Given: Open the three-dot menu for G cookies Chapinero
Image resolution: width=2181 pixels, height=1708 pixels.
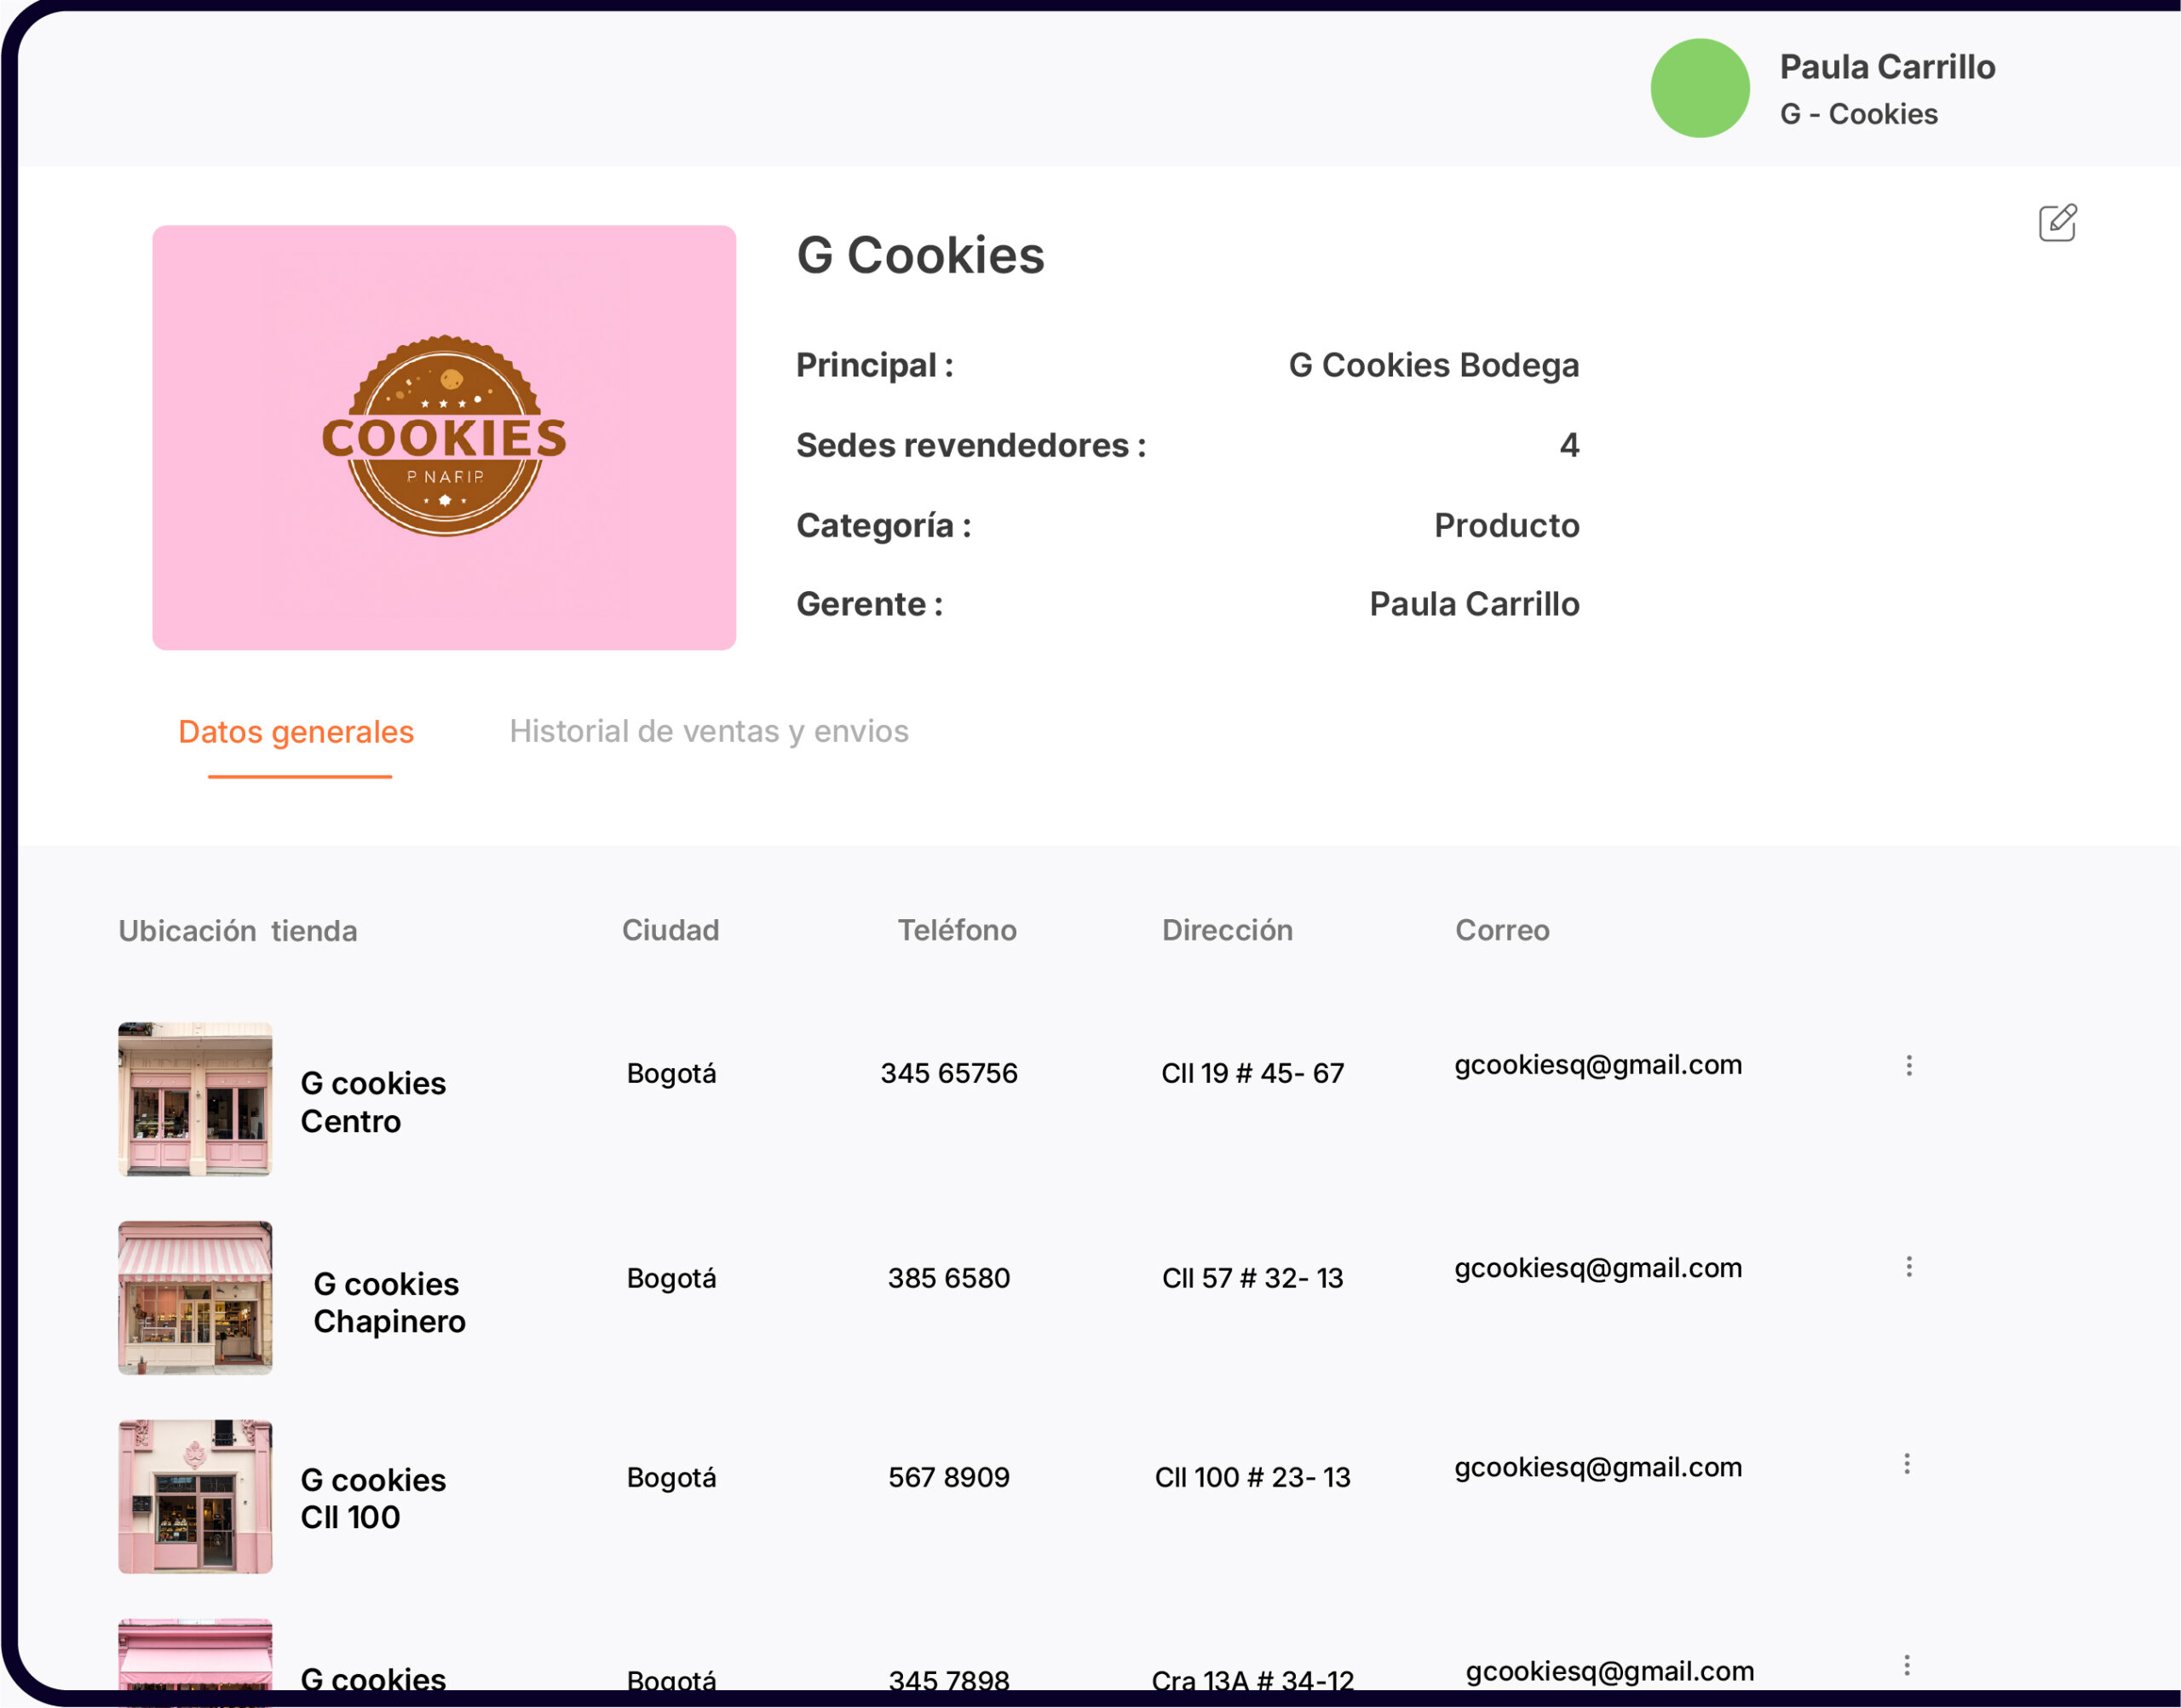Looking at the screenshot, I should click(x=1908, y=1267).
